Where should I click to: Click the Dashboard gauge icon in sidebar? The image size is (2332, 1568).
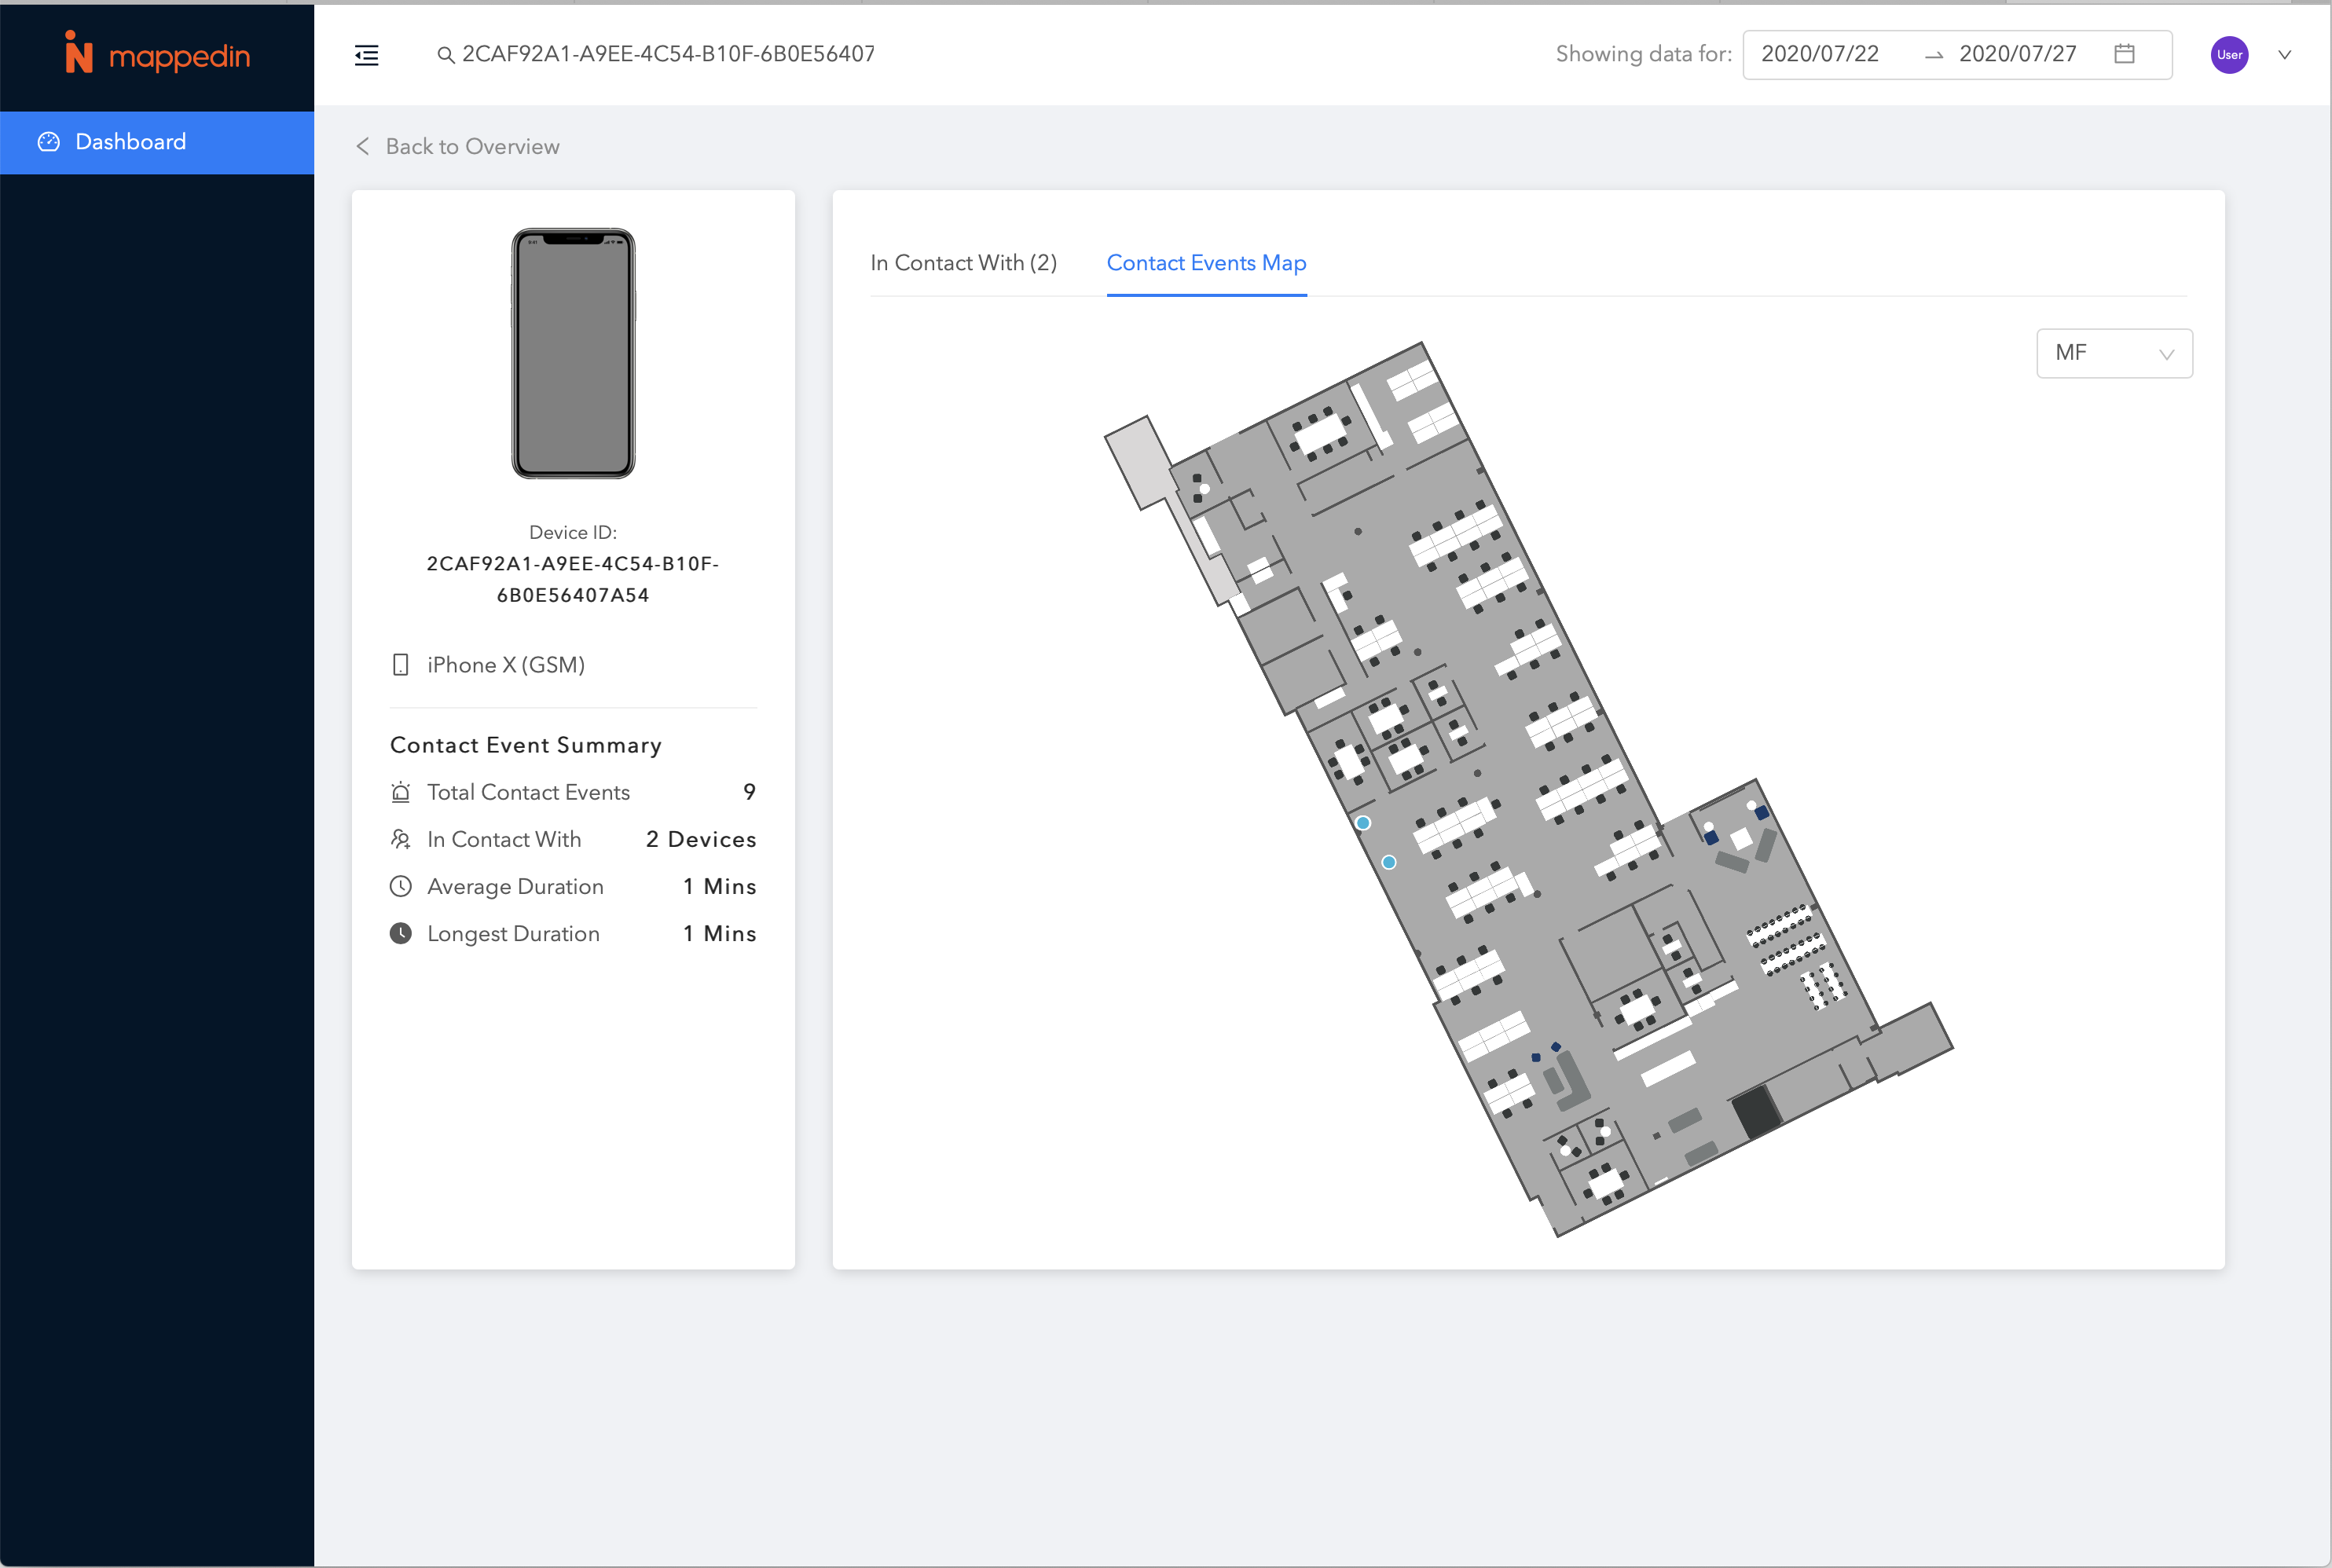click(x=49, y=142)
